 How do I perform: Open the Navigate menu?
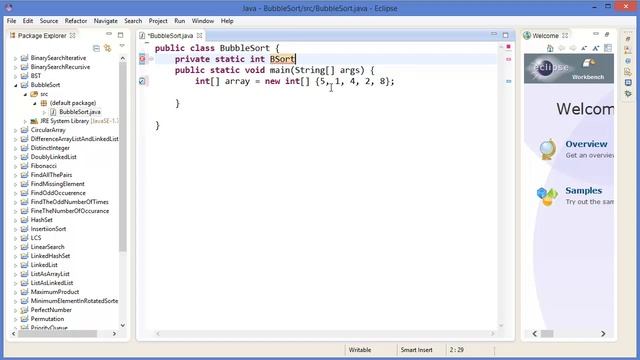click(x=105, y=21)
